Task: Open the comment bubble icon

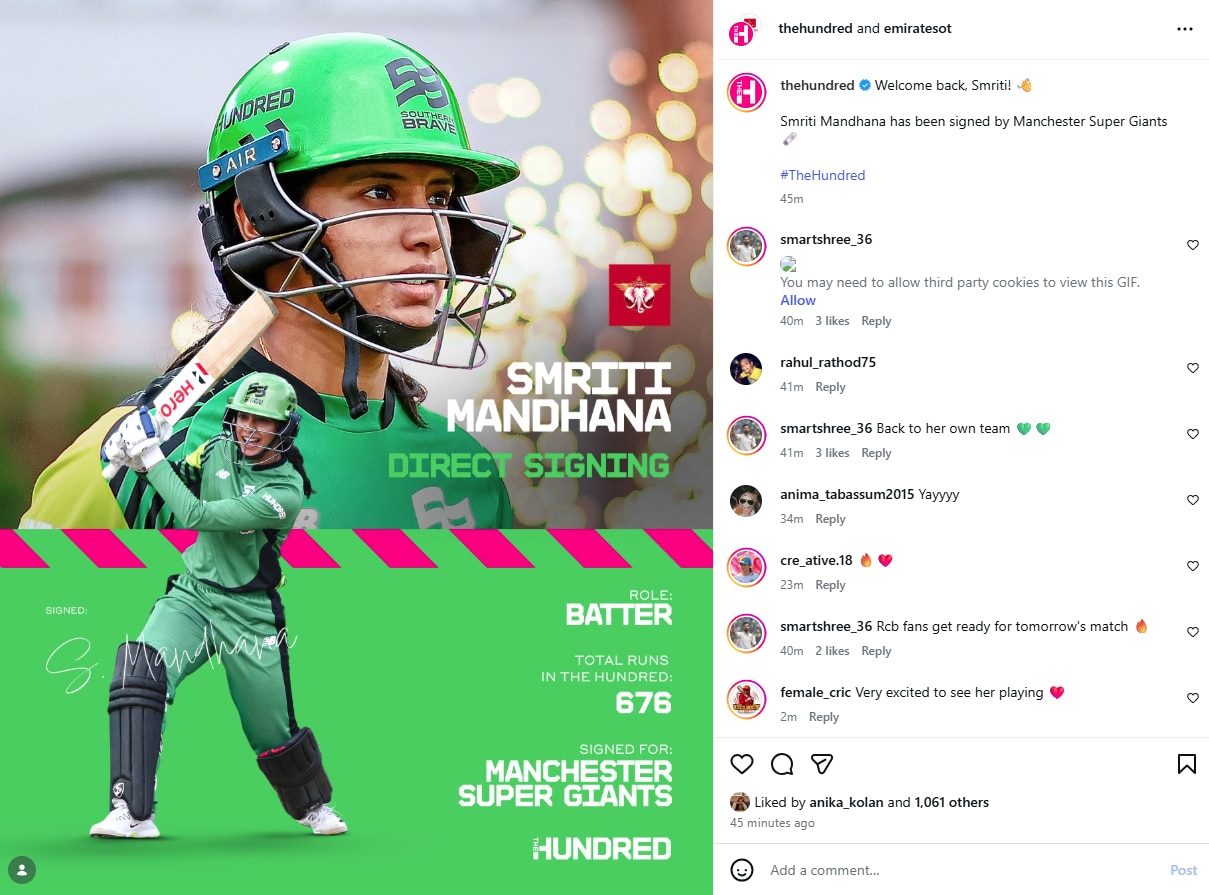Action: coord(782,764)
